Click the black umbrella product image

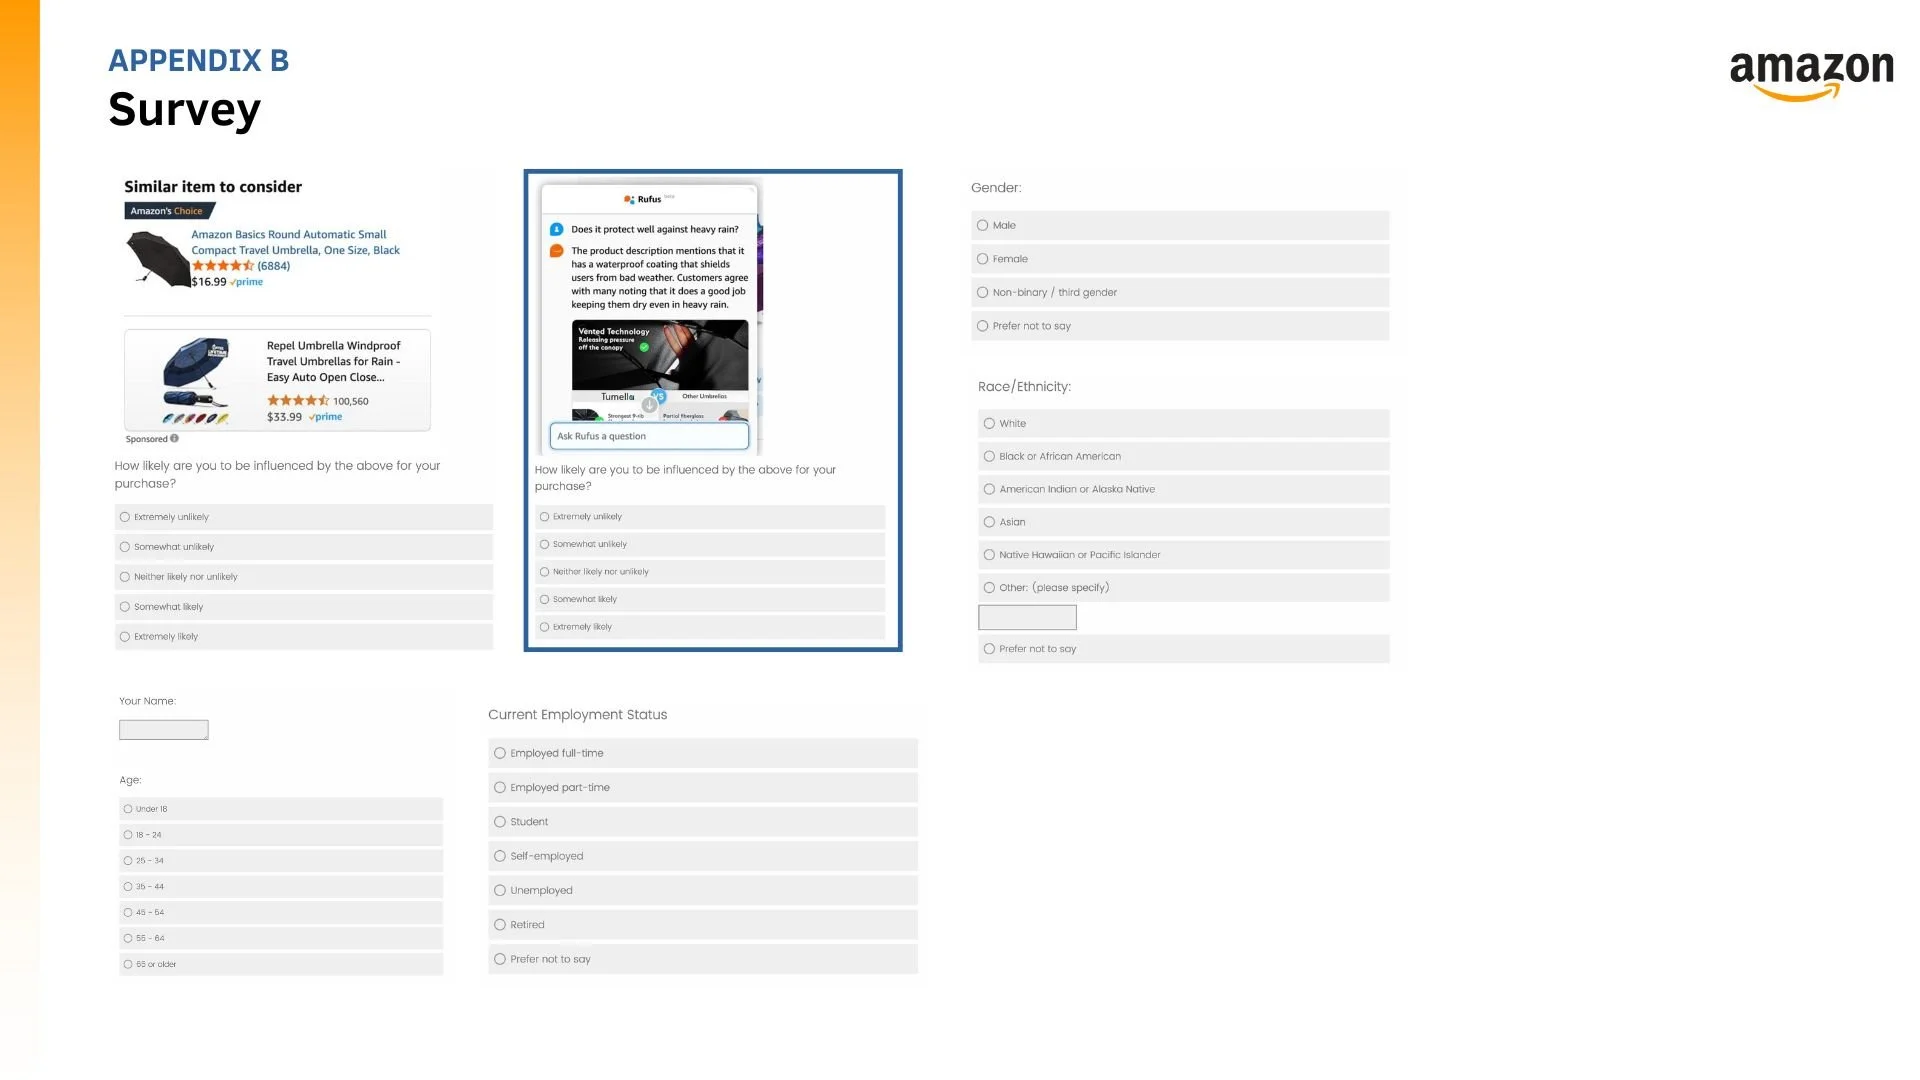click(157, 259)
